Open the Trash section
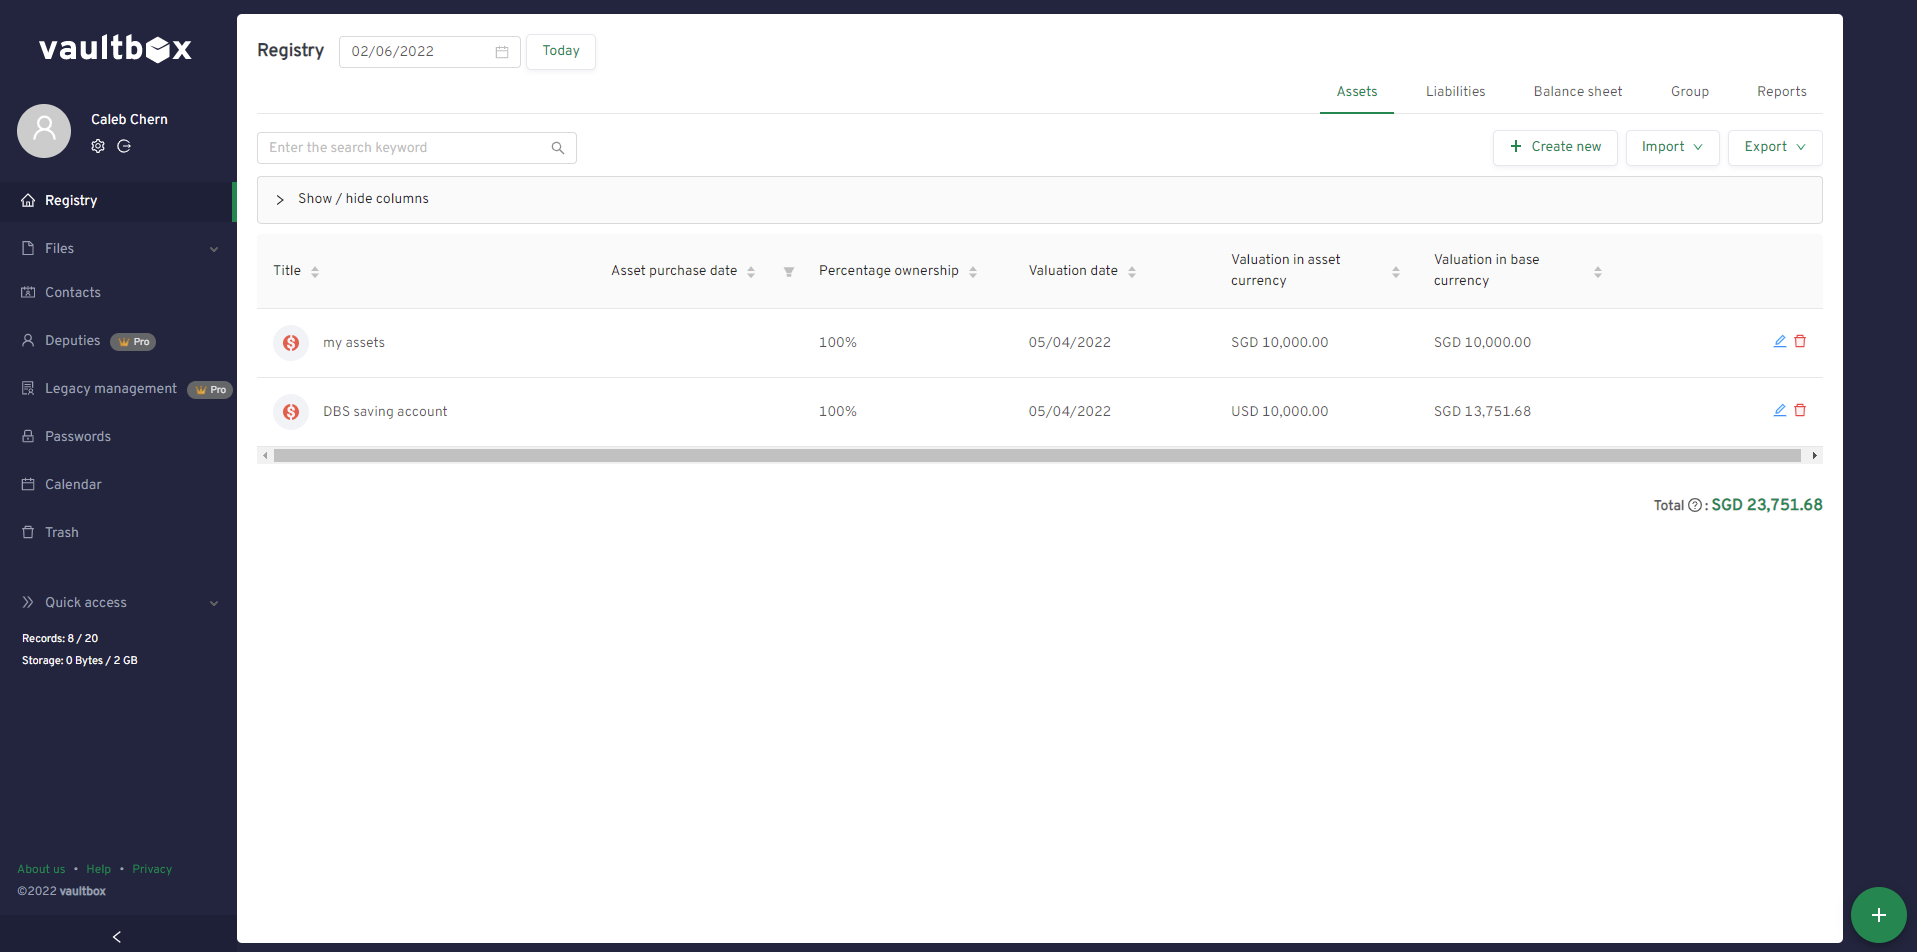The width and height of the screenshot is (1917, 952). 61,532
